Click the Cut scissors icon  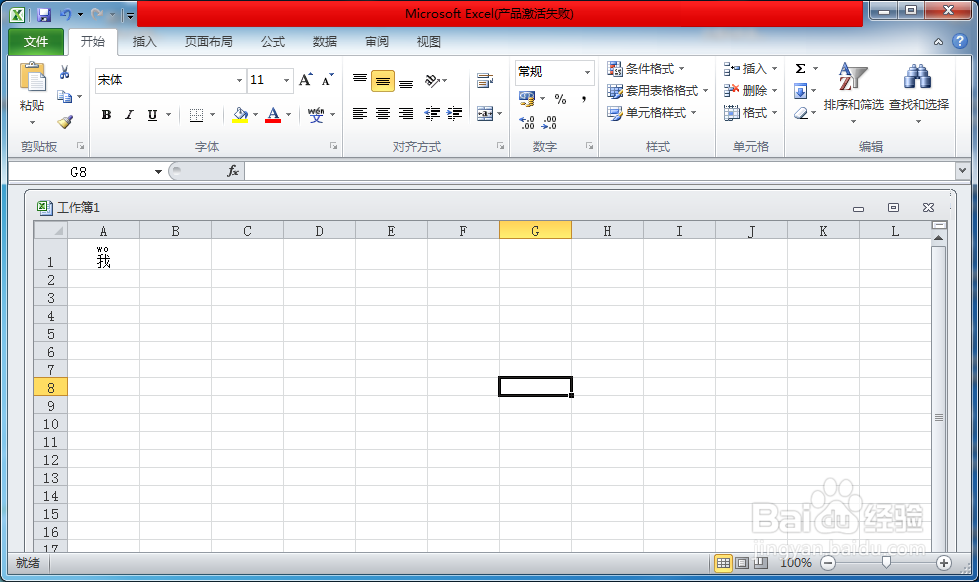click(x=64, y=72)
